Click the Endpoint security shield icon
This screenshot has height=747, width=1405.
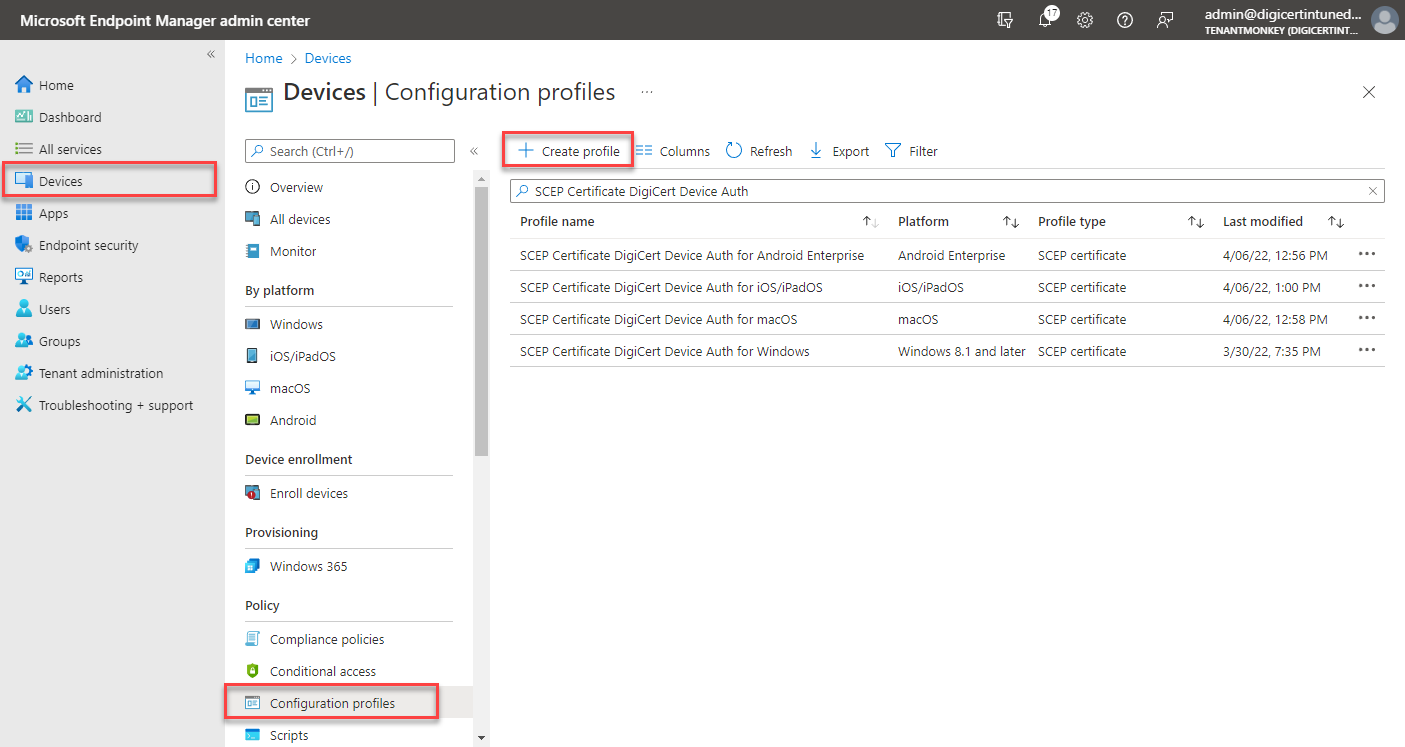(x=24, y=245)
